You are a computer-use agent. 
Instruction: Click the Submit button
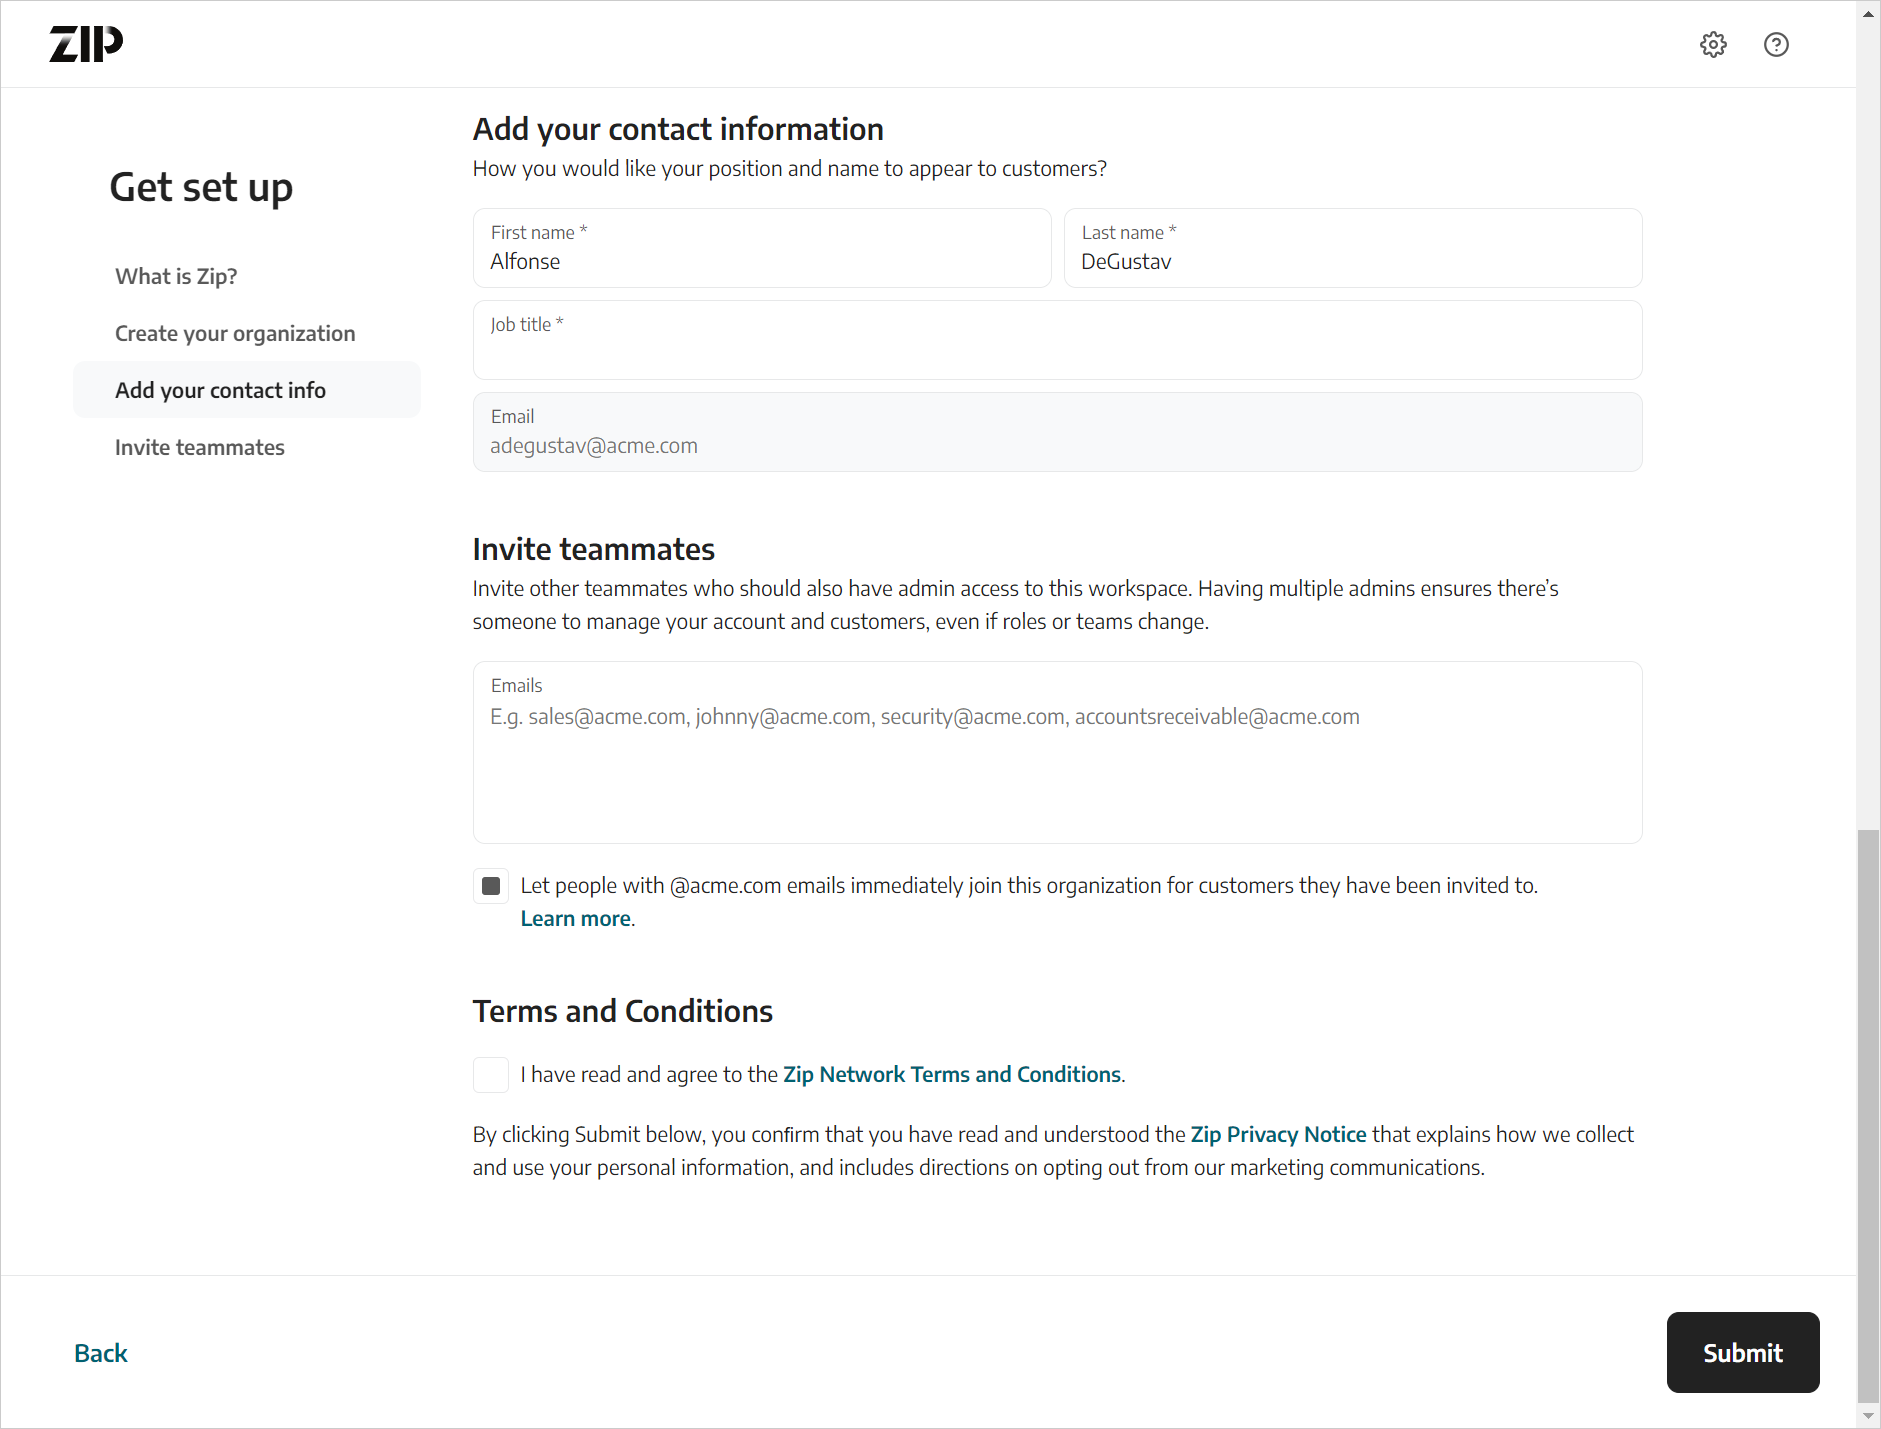(x=1742, y=1352)
